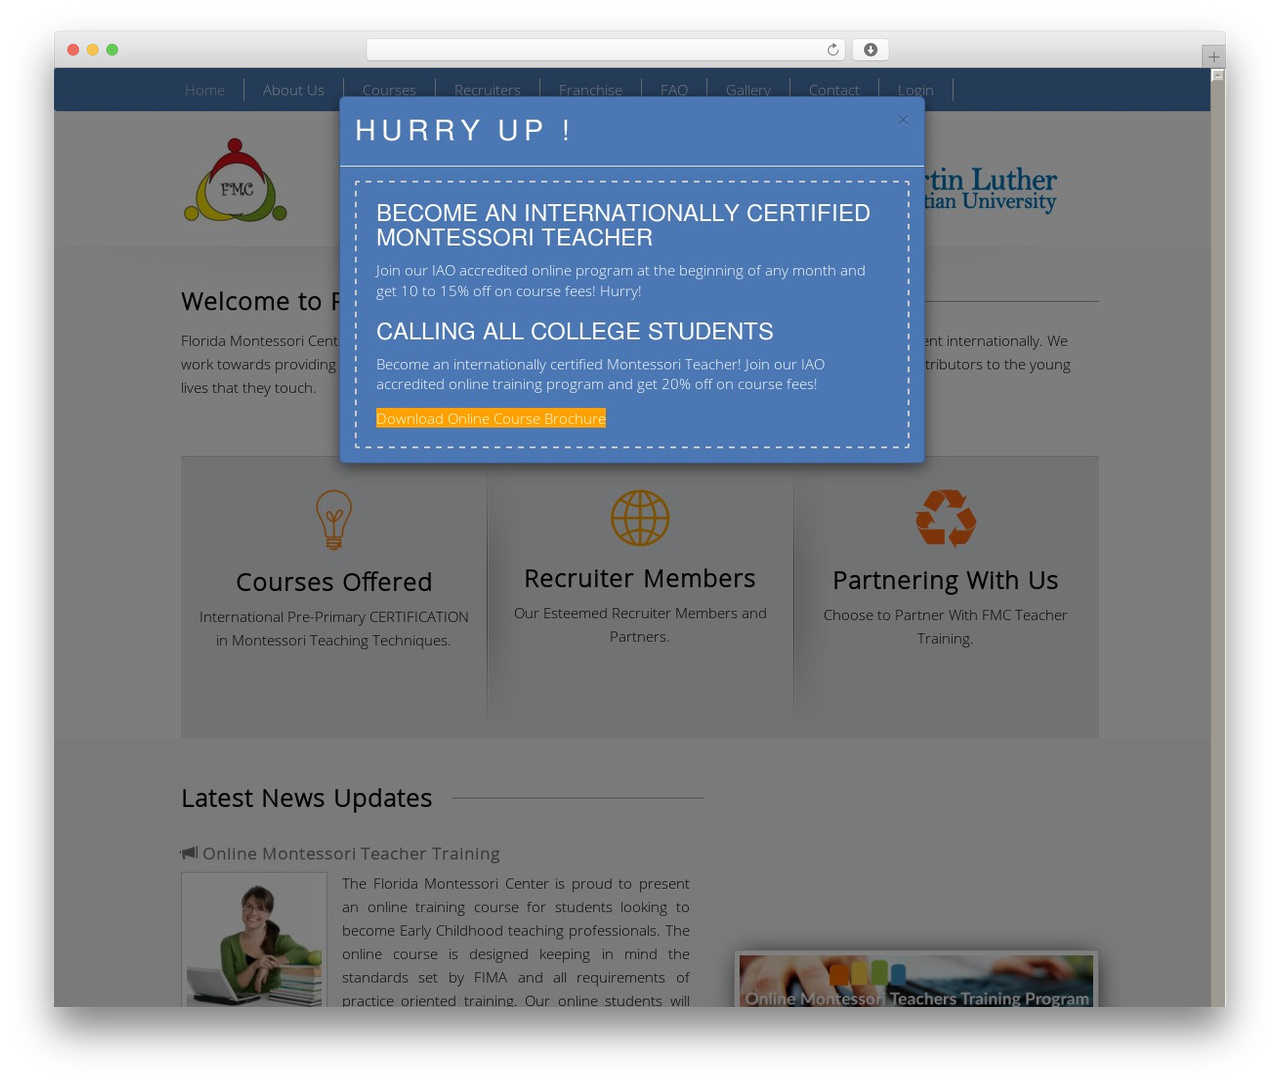Click the globe Recruiter Members icon
This screenshot has width=1280, height=1084.
[640, 518]
